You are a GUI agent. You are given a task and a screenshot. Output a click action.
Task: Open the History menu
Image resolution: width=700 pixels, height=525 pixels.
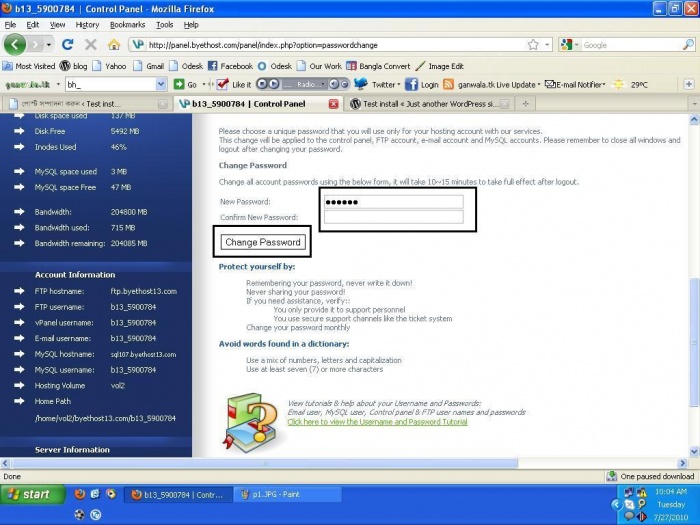pos(87,25)
